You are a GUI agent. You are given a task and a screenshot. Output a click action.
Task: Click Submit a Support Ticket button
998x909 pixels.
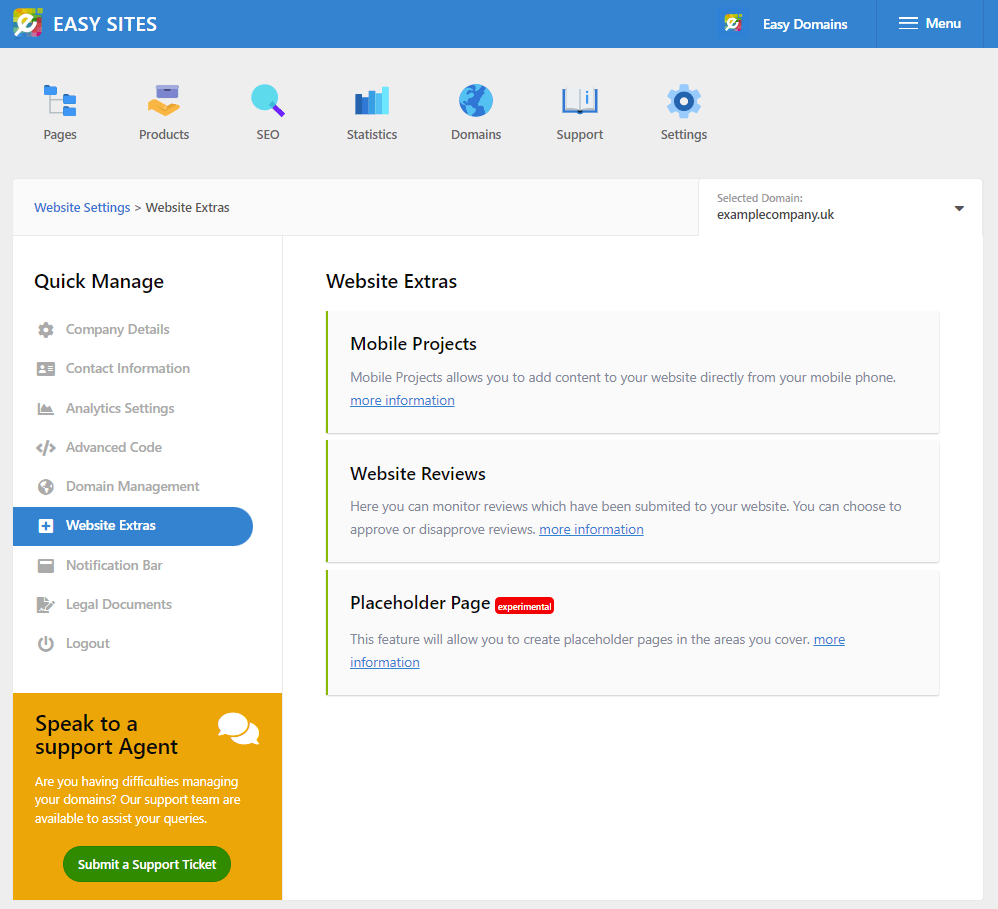pyautogui.click(x=147, y=864)
